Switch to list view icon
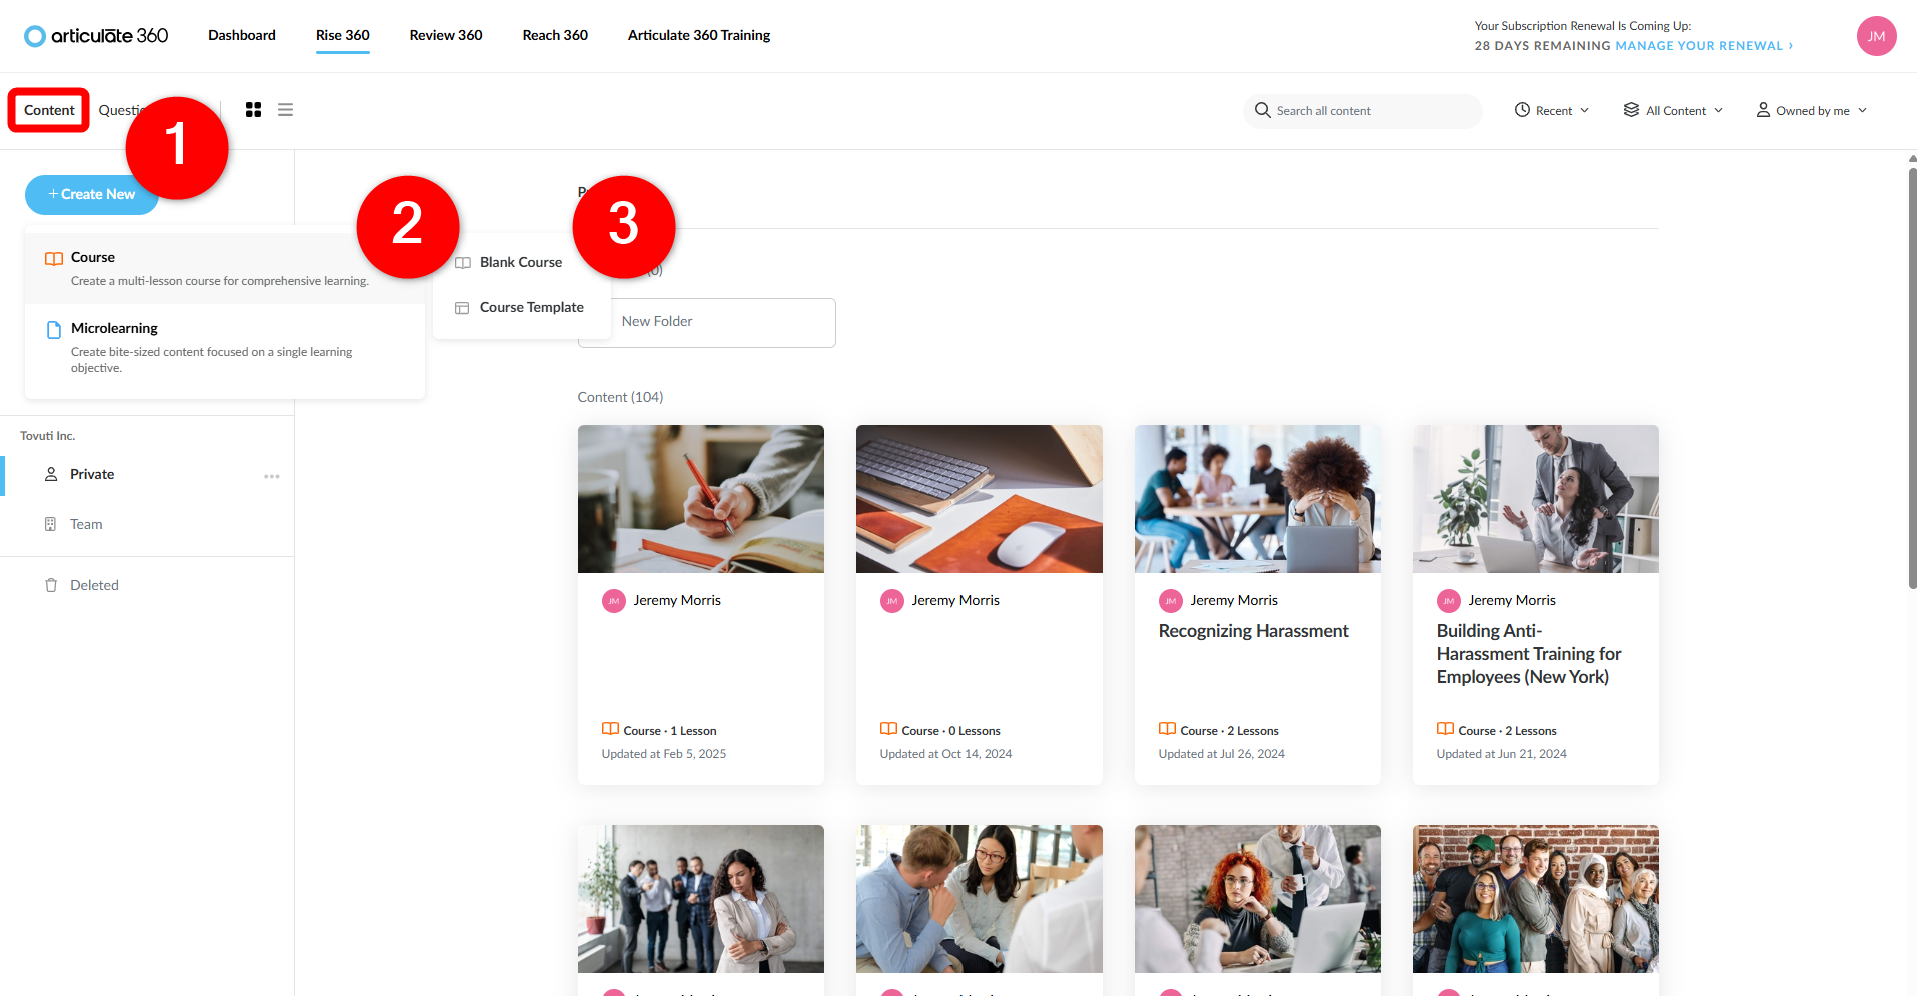 [285, 110]
